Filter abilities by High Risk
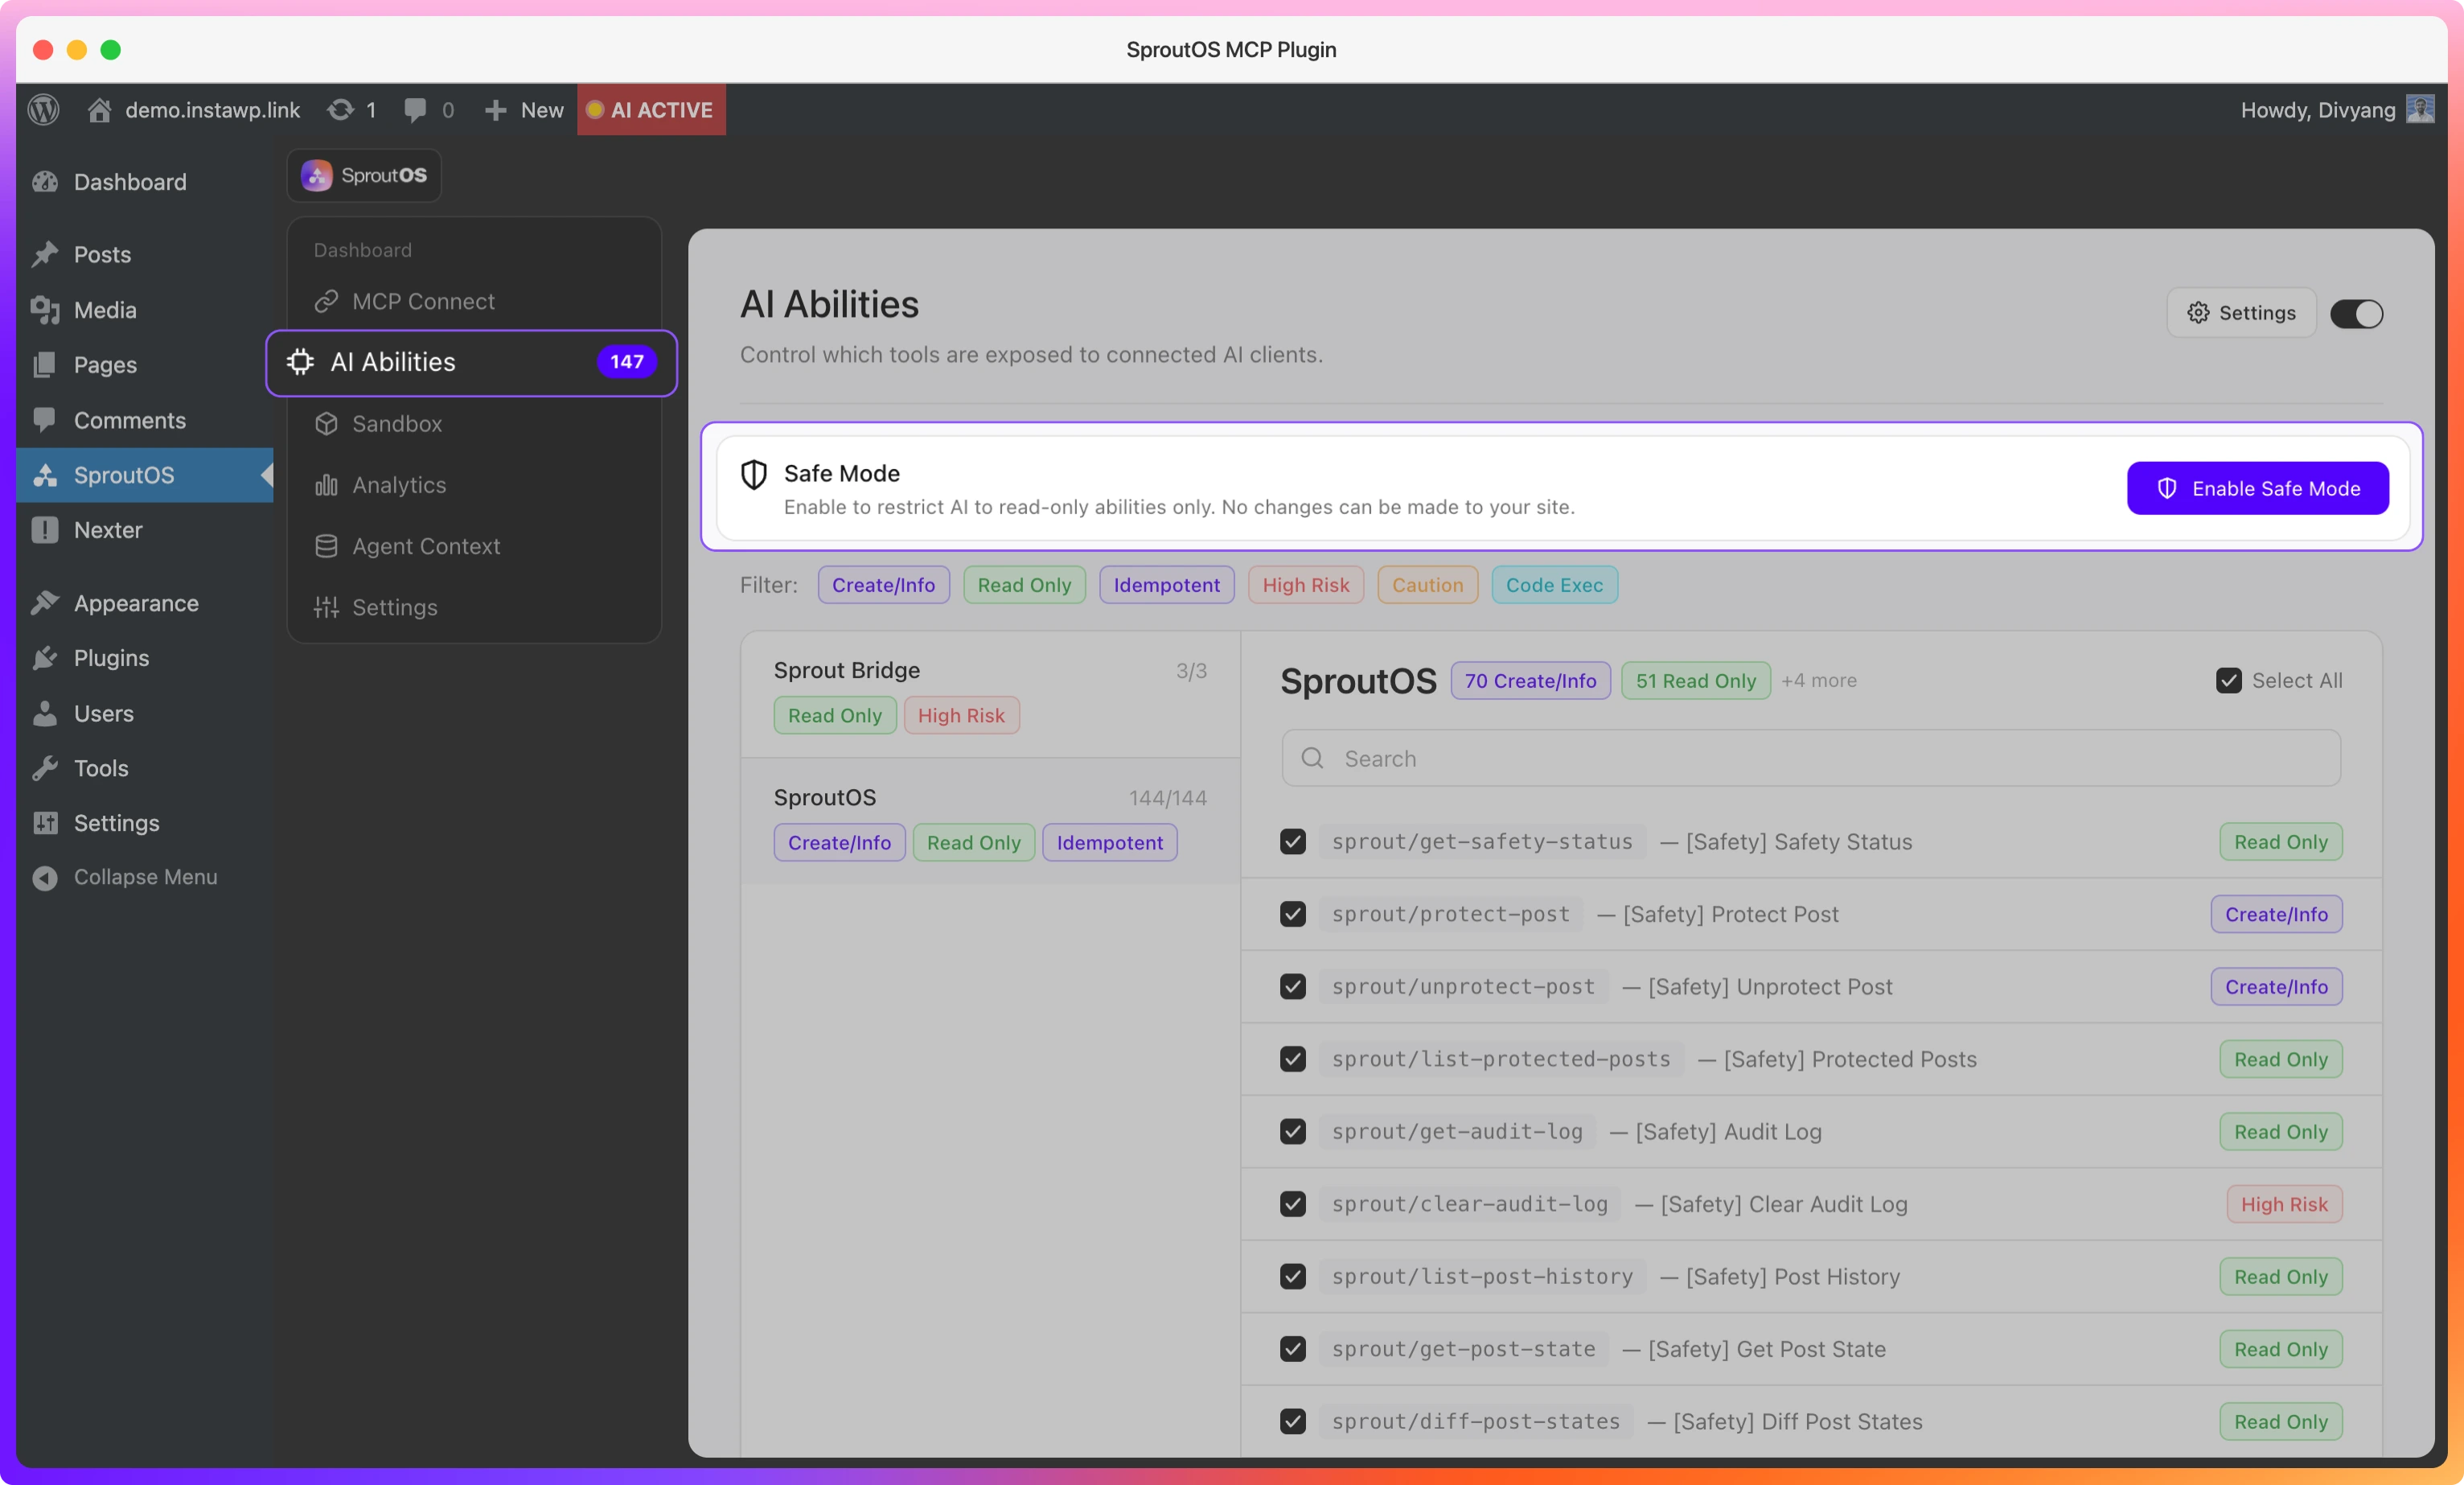Viewport: 2464px width, 1485px height. pyautogui.click(x=1305, y=585)
